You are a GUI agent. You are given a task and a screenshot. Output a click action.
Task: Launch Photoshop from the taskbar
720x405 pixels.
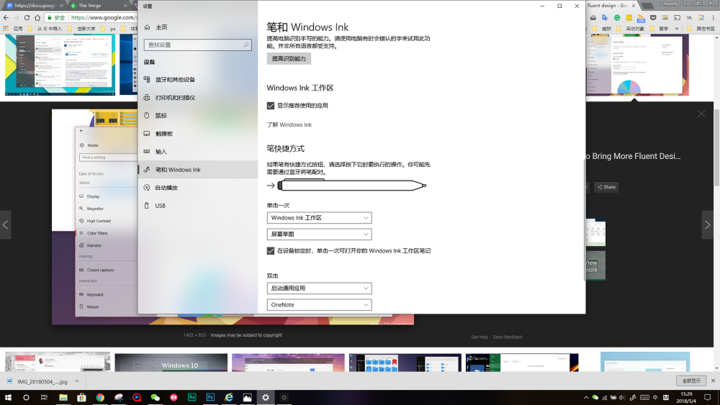210,397
